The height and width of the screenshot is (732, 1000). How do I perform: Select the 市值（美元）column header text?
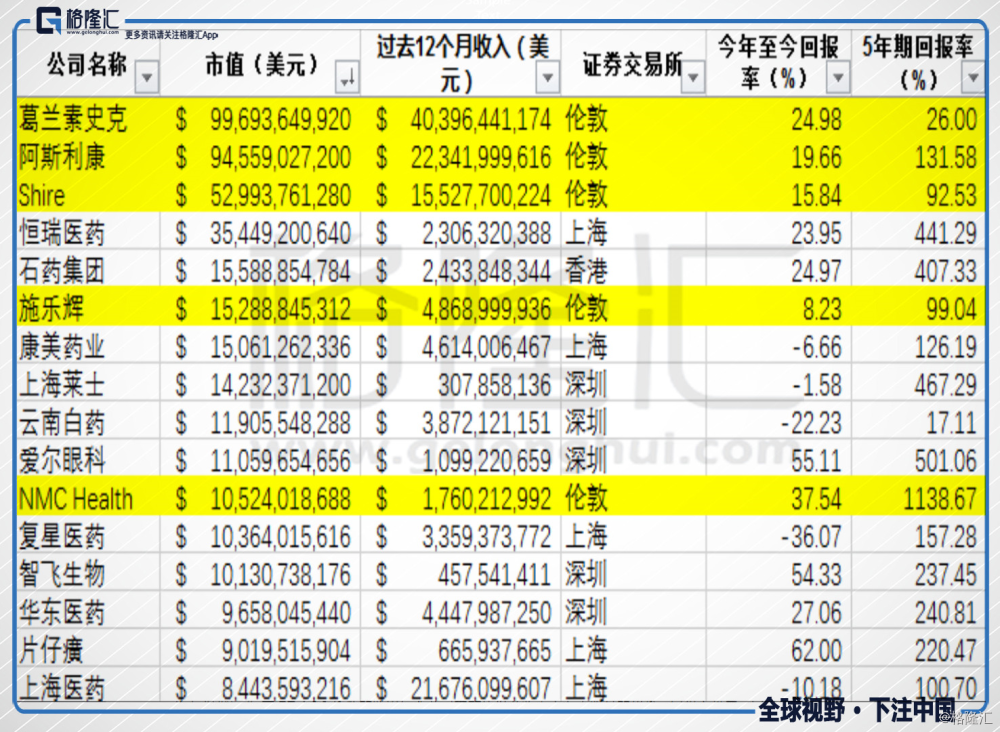262,64
